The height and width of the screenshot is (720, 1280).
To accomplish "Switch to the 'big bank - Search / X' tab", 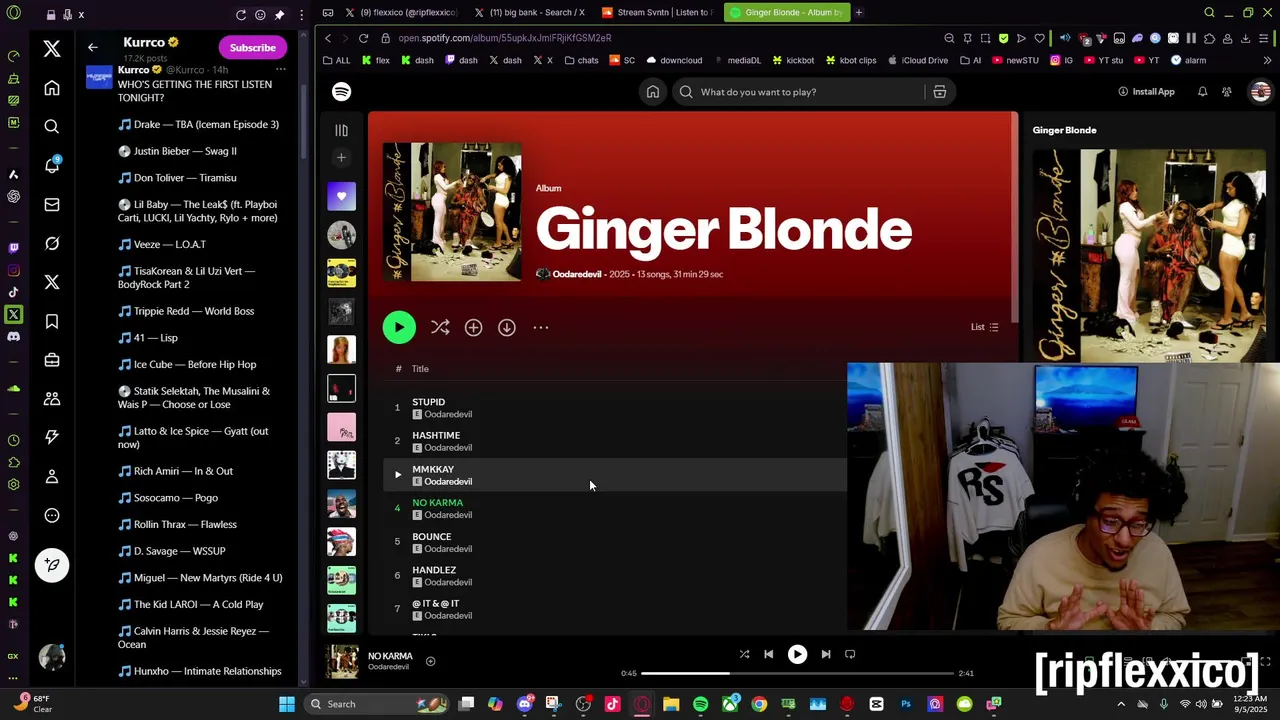I will click(531, 13).
